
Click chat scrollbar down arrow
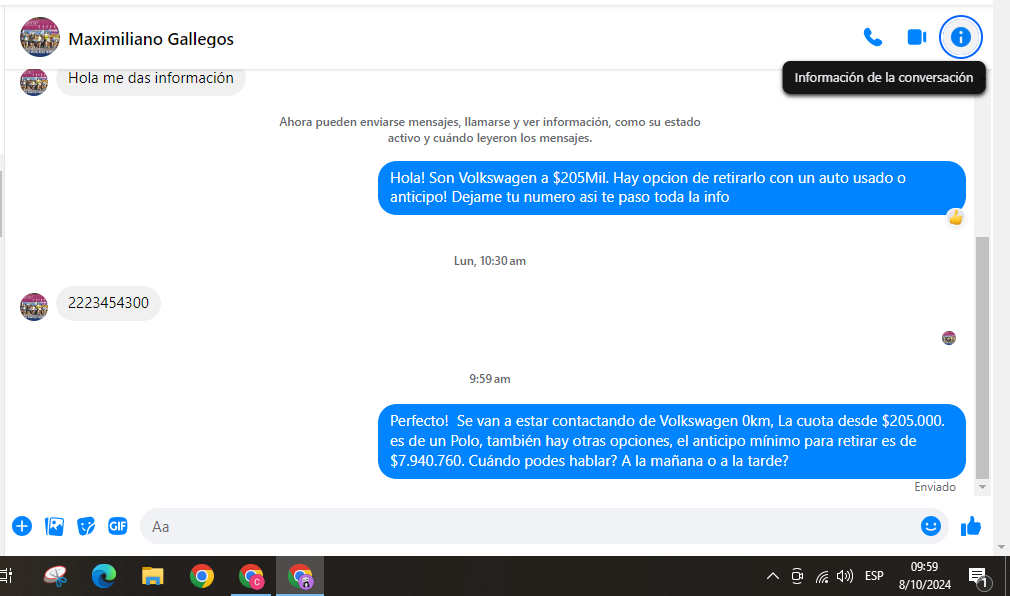982,487
